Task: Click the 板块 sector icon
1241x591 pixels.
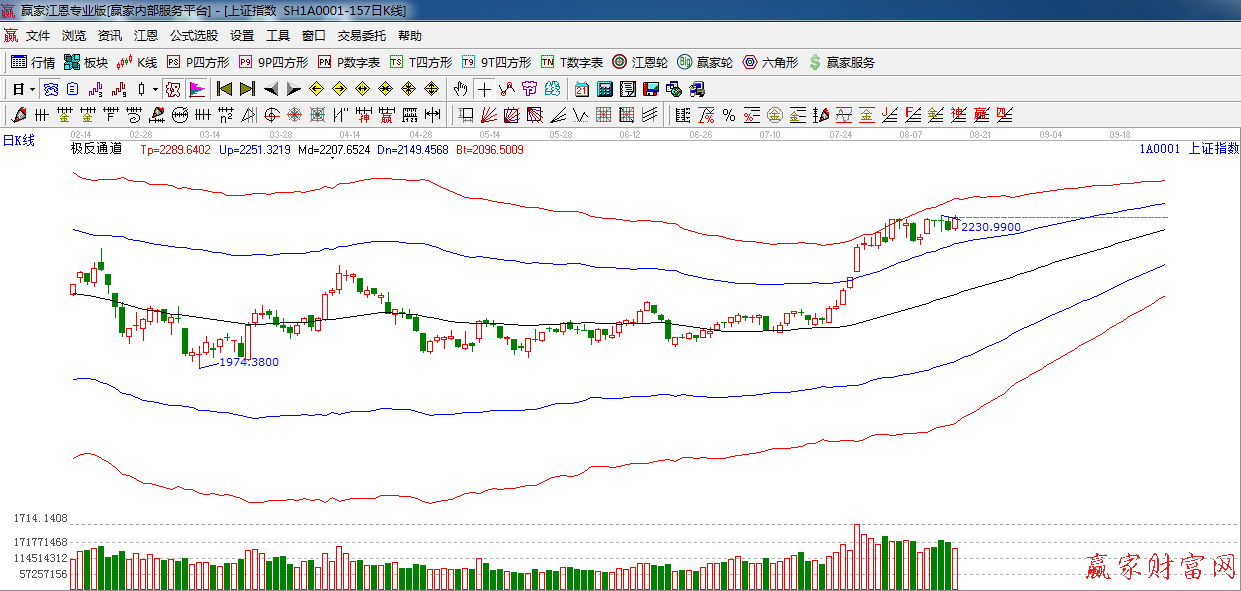Action: [x=85, y=62]
